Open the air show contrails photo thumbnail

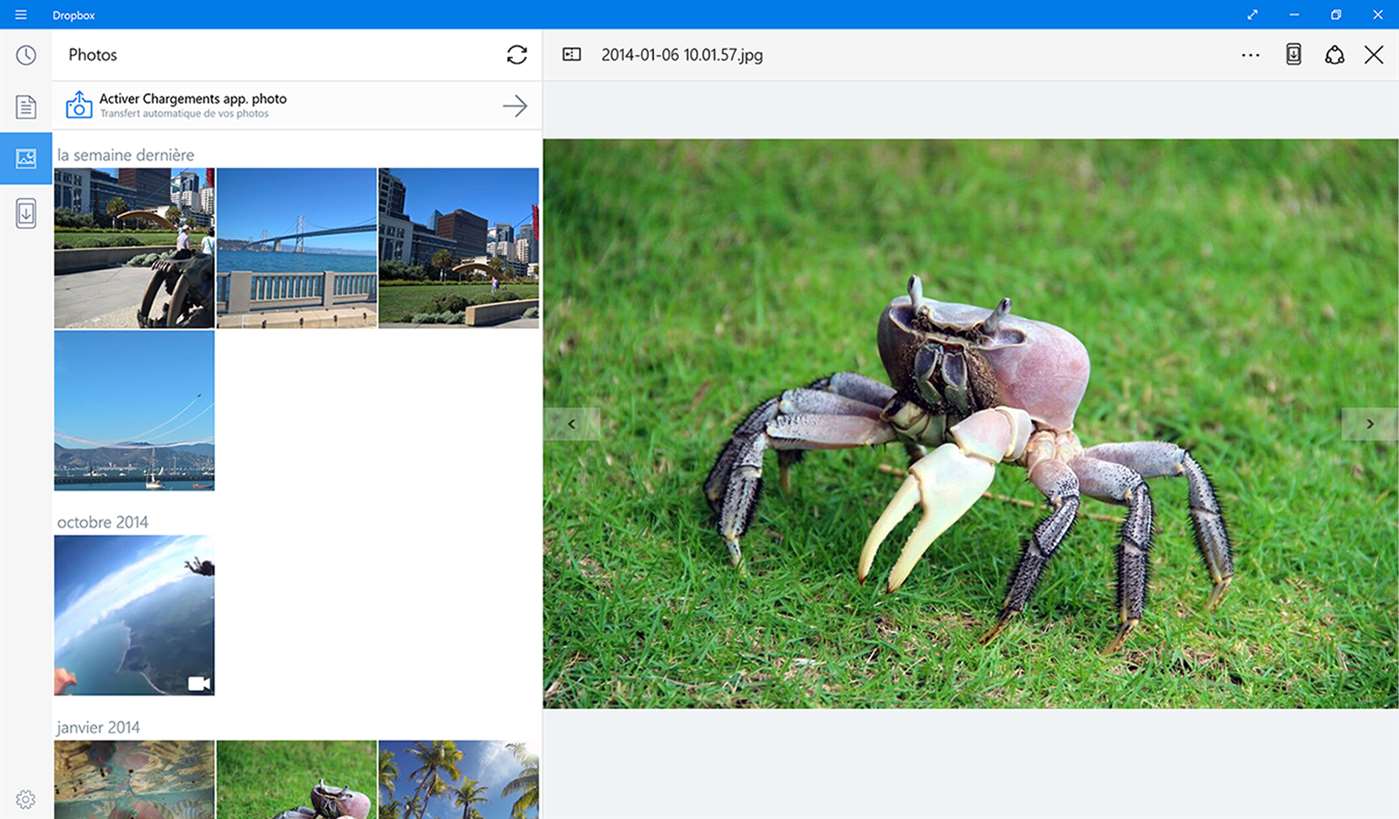pyautogui.click(x=134, y=411)
